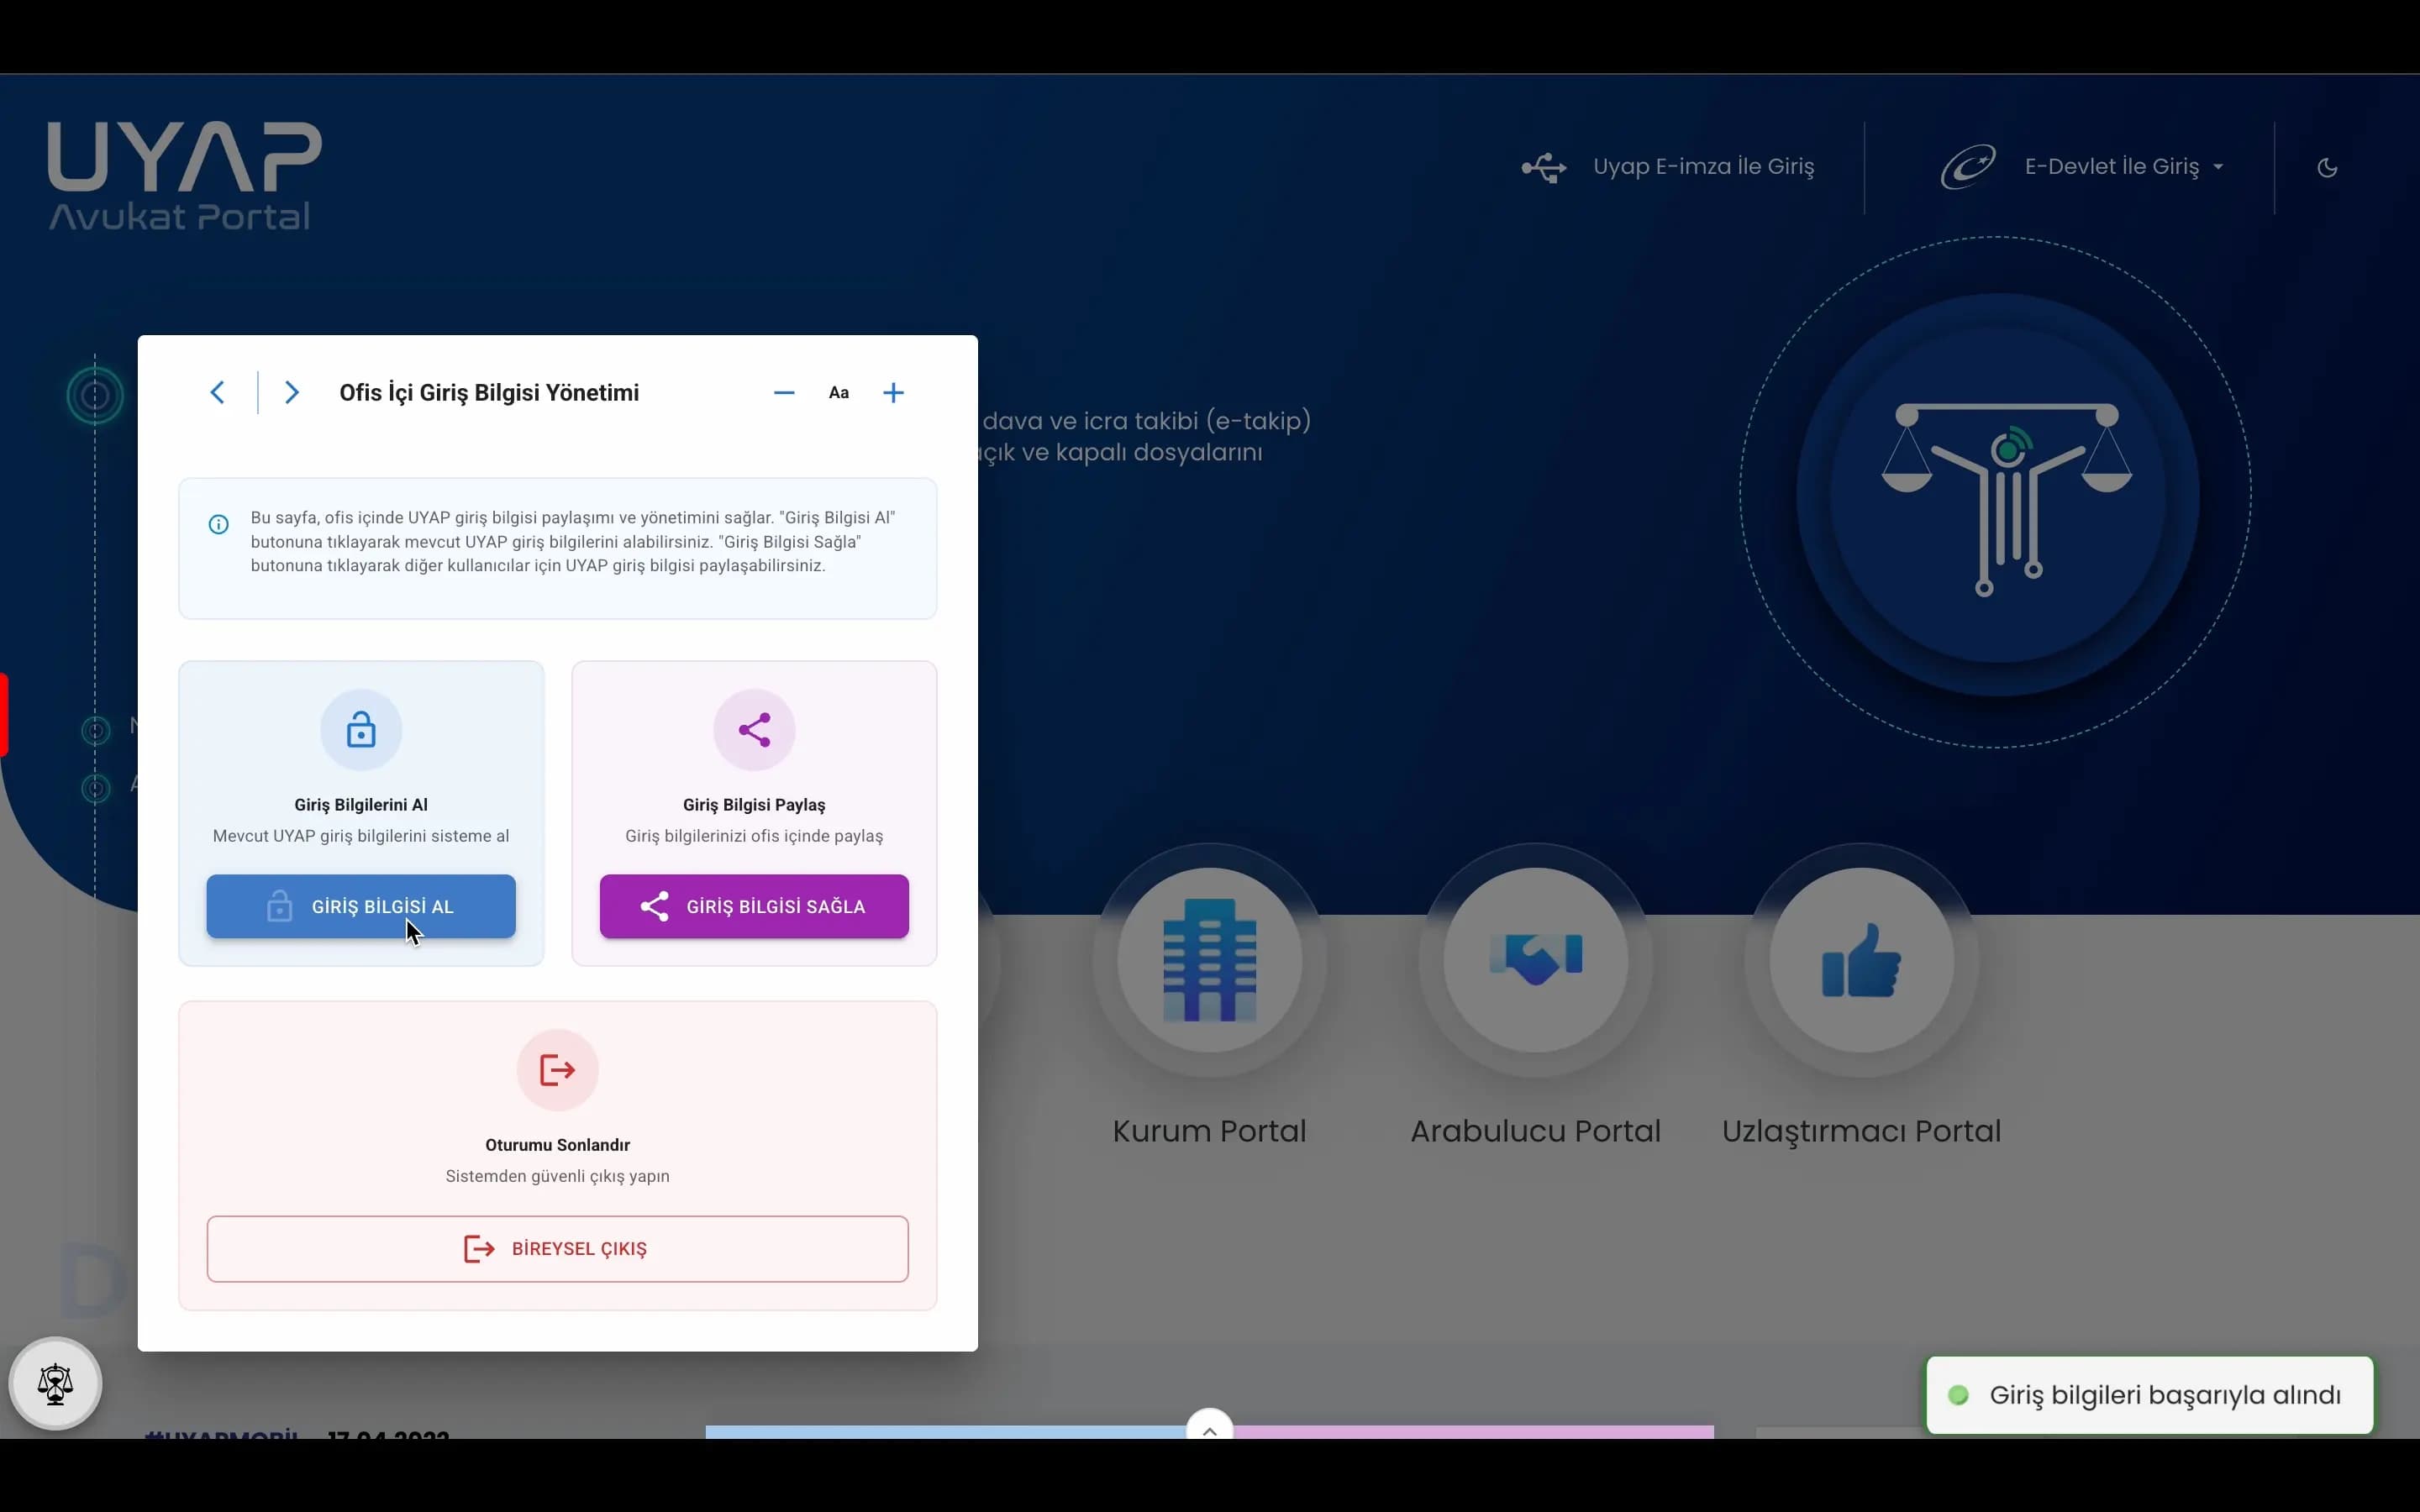Viewport: 2420px width, 1512px height.
Task: Click BİREYSEL ÇIKIŞ logout button
Action: tap(557, 1248)
